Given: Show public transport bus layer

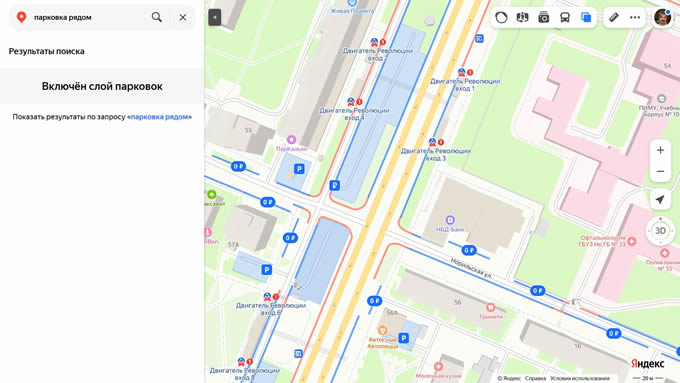Looking at the screenshot, I should (x=565, y=17).
